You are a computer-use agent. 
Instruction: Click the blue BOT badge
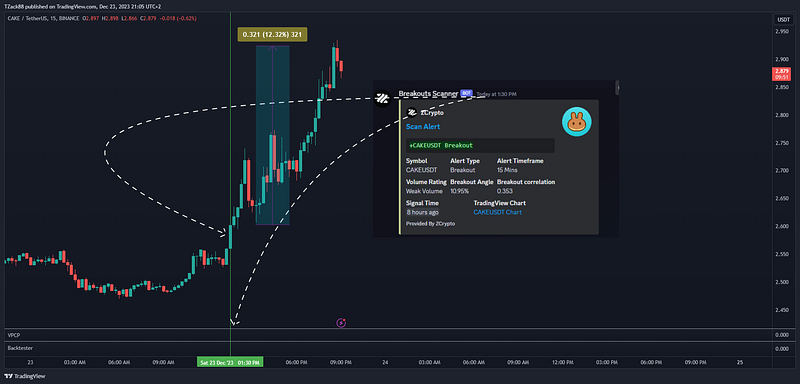[466, 94]
